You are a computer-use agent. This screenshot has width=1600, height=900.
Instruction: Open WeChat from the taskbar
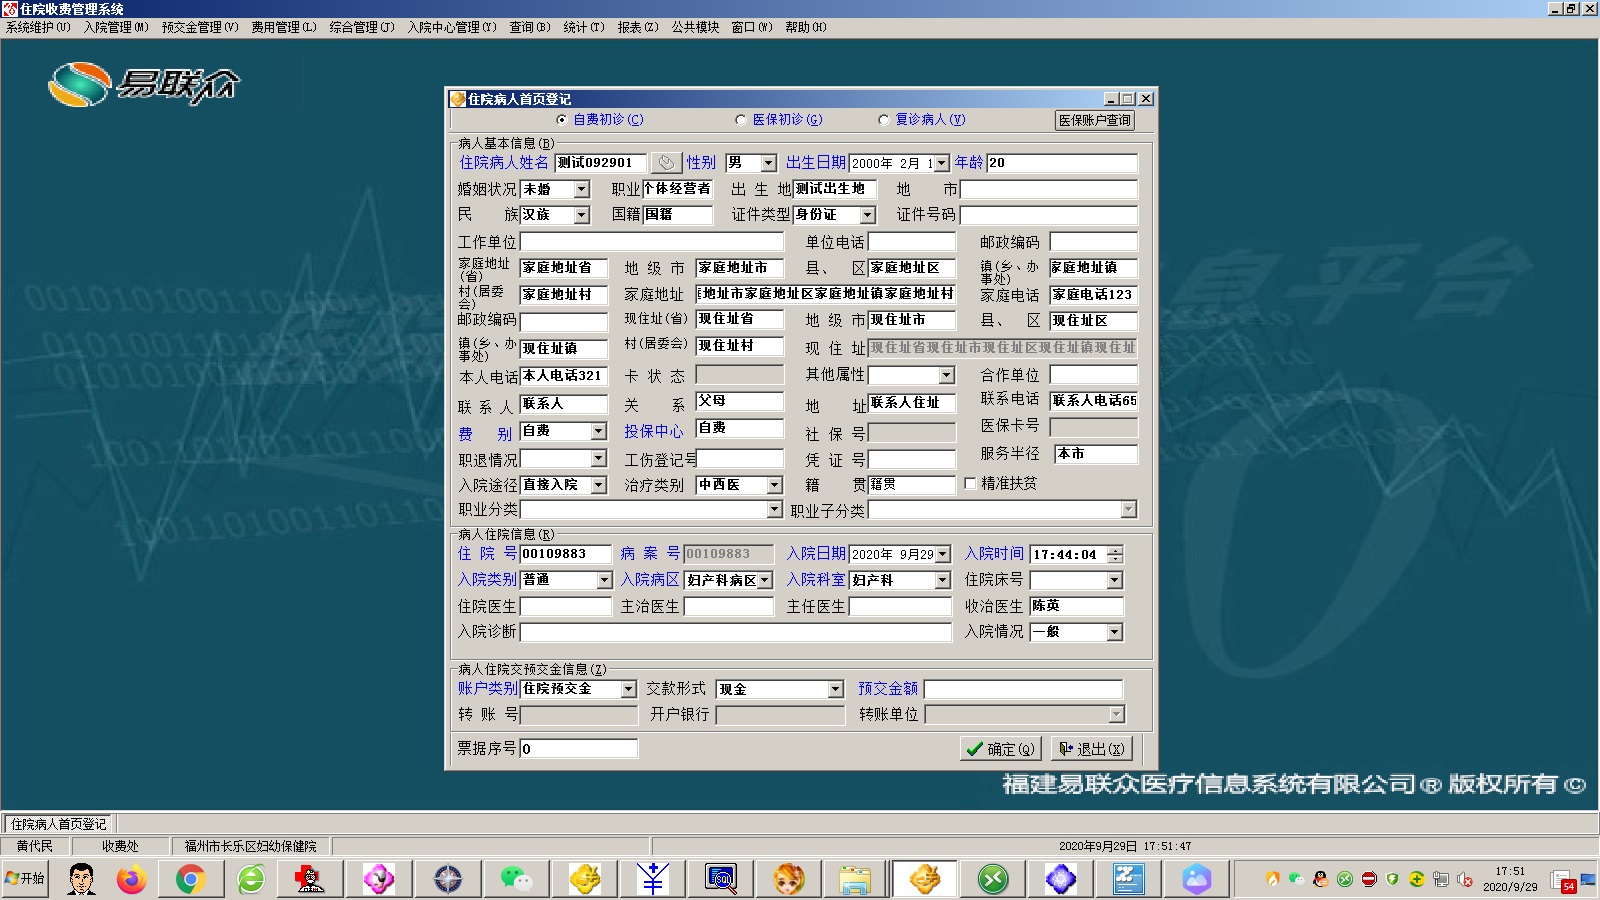coord(516,879)
